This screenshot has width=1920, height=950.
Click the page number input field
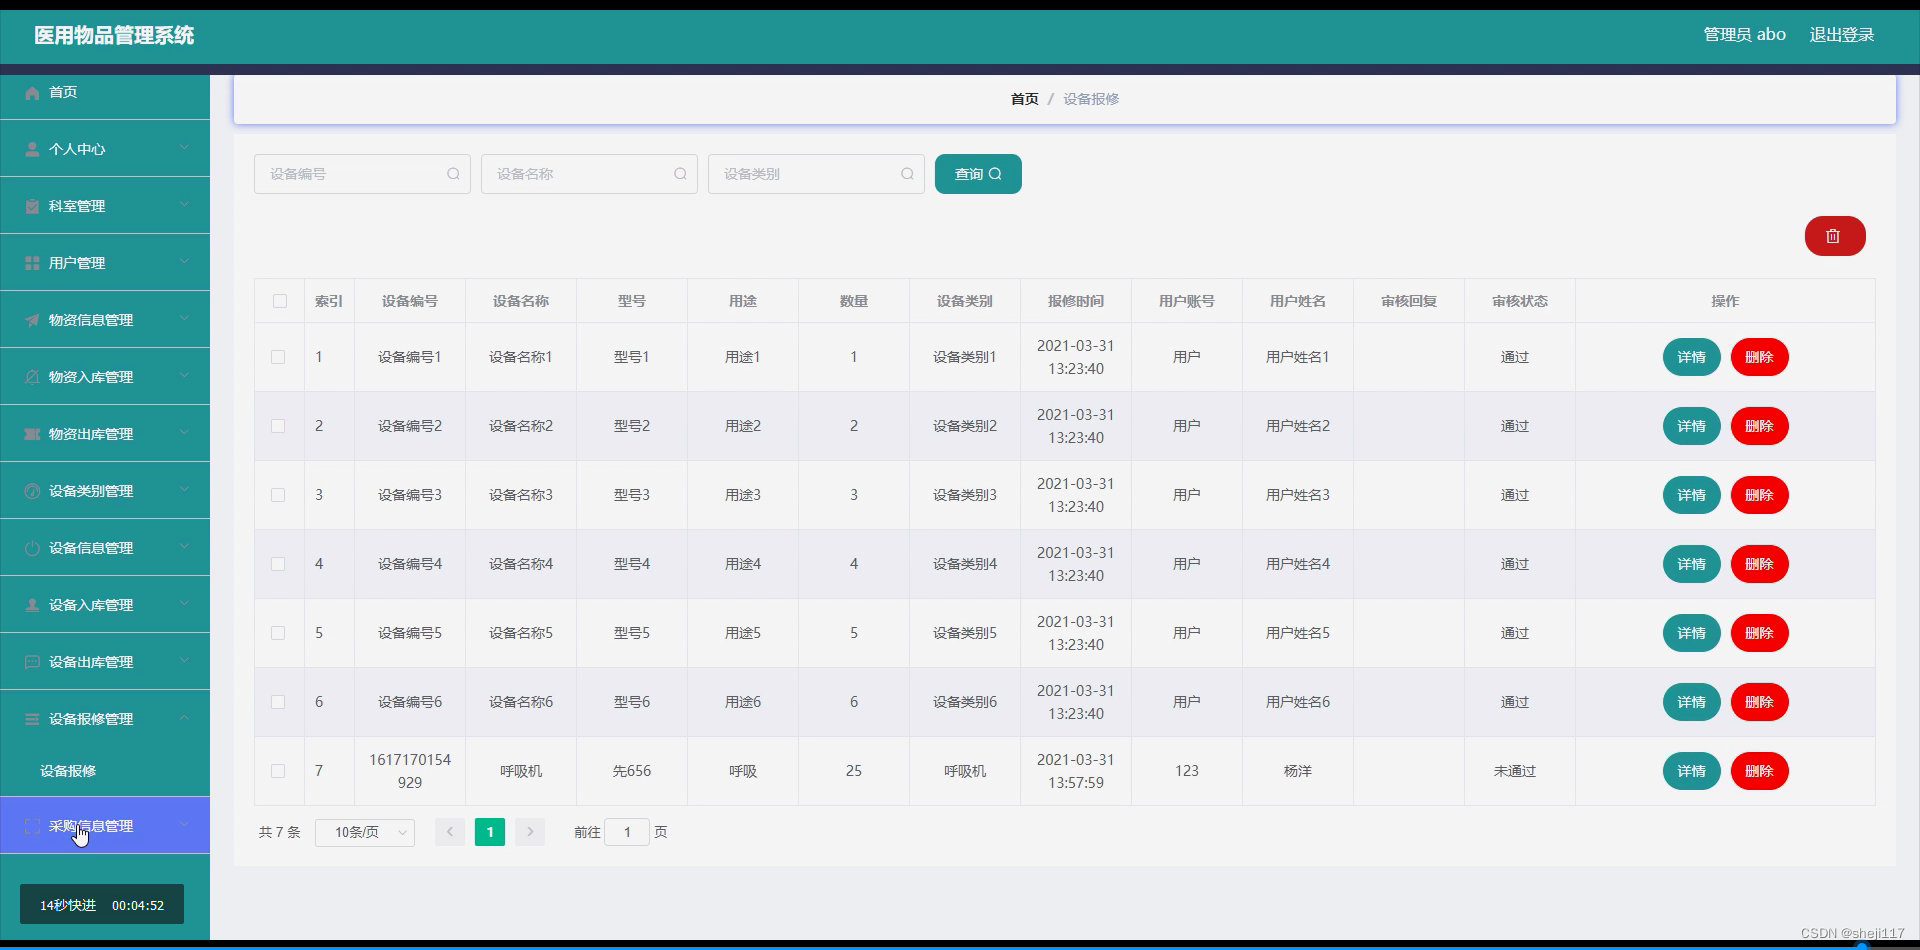click(628, 831)
